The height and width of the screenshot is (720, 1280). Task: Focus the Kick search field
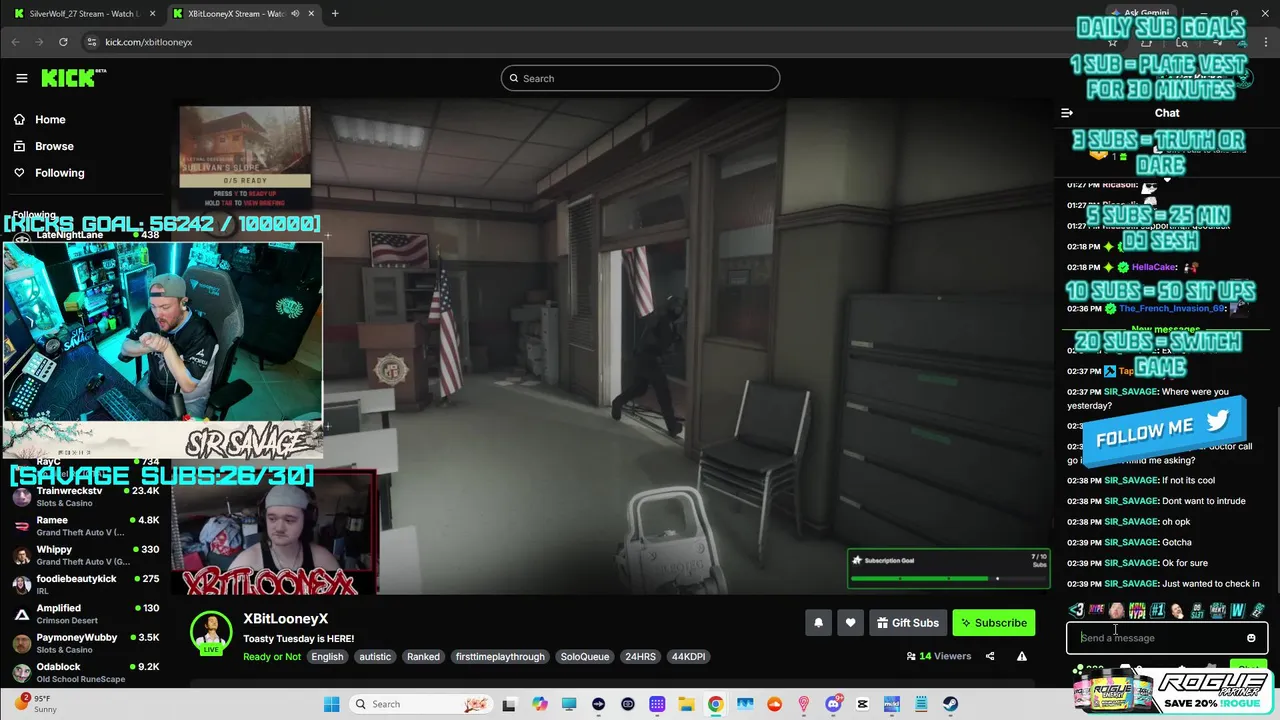coord(640,78)
